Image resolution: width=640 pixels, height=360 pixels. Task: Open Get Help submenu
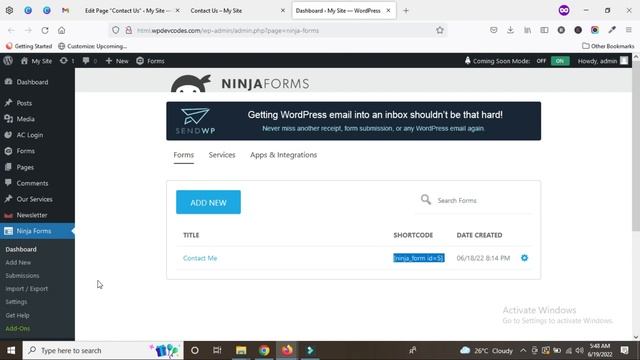(x=18, y=315)
